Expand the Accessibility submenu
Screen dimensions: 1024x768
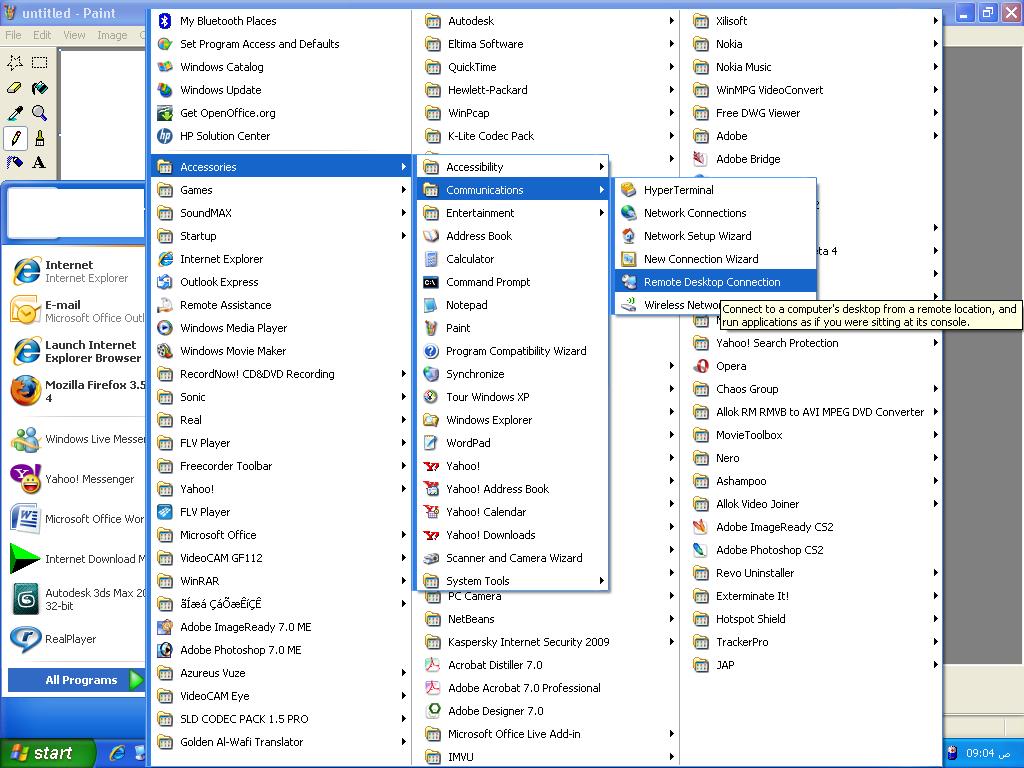(513, 167)
